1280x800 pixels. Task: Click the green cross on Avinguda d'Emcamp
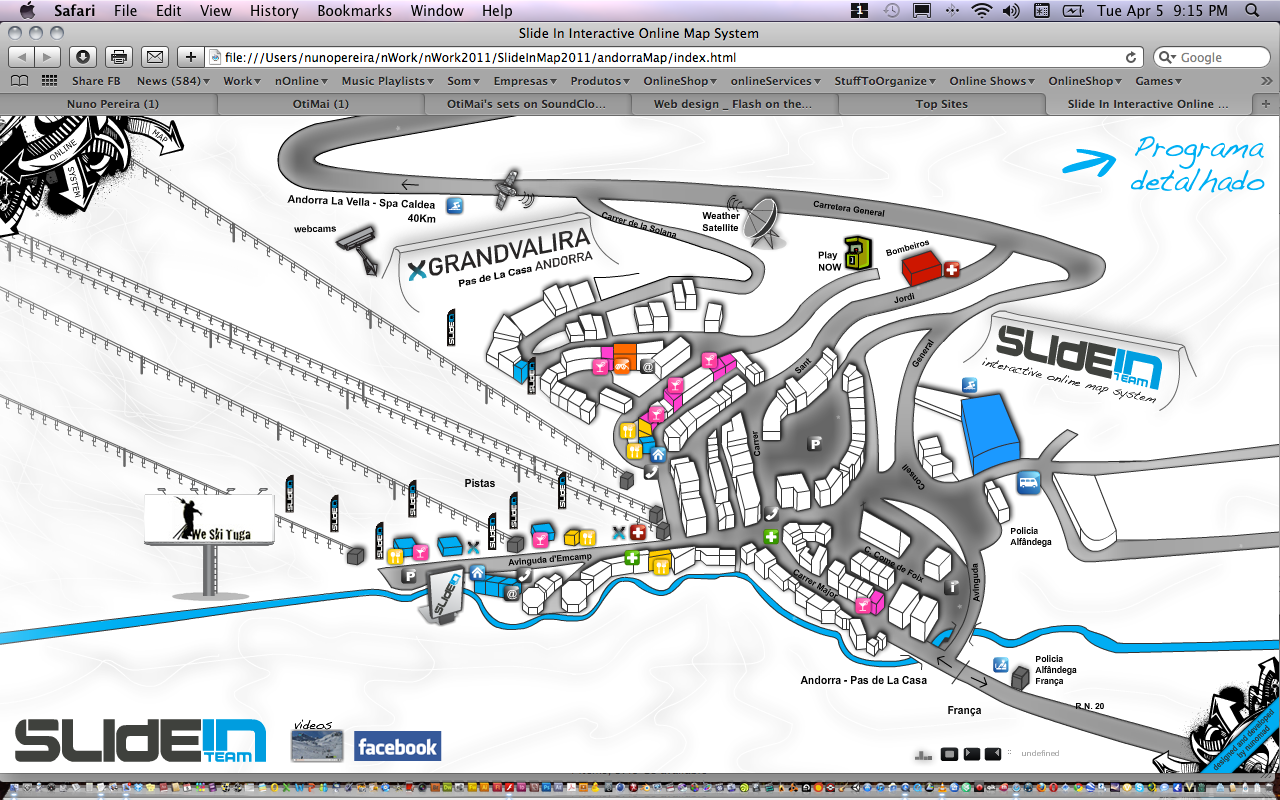tap(632, 558)
